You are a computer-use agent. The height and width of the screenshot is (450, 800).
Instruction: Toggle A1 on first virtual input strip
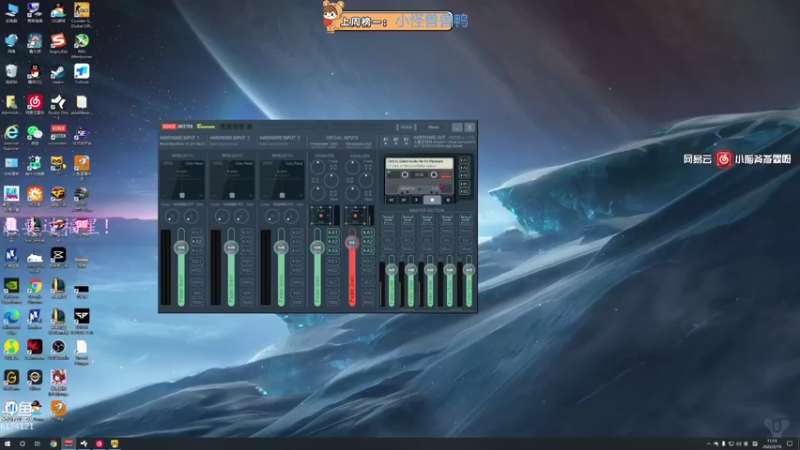click(333, 232)
